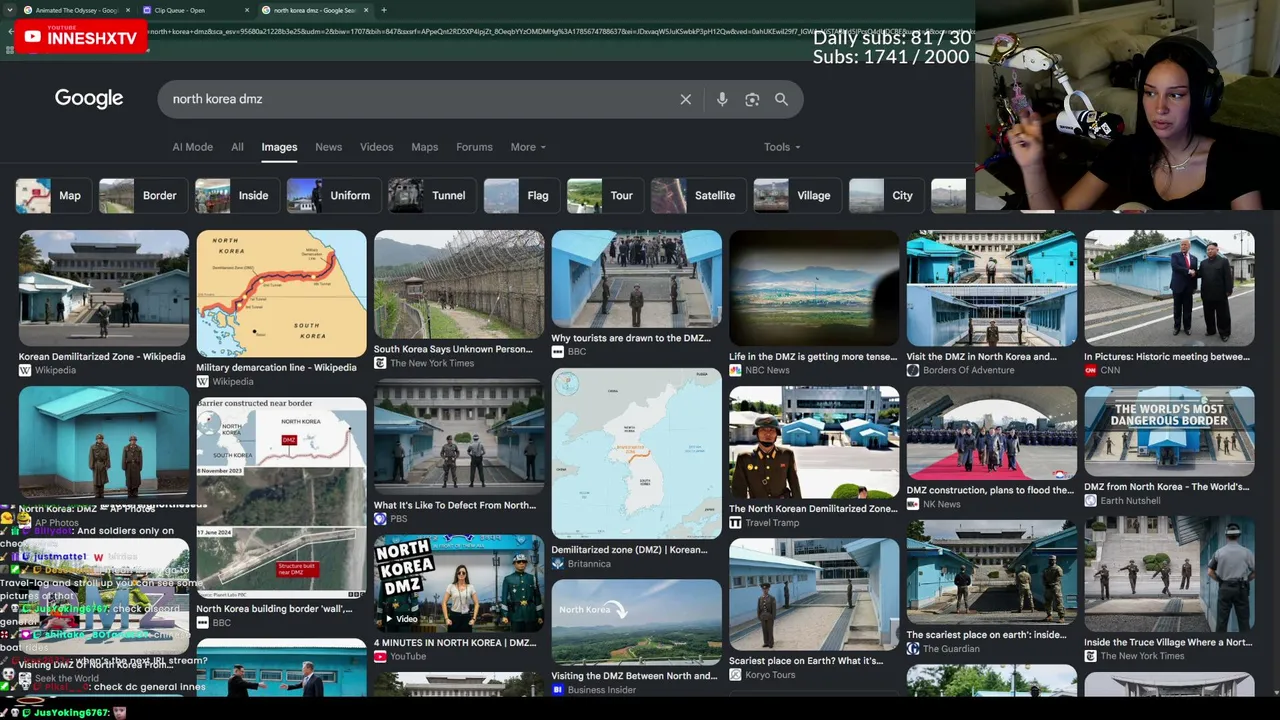Click the PBS favicon

pos(380,519)
